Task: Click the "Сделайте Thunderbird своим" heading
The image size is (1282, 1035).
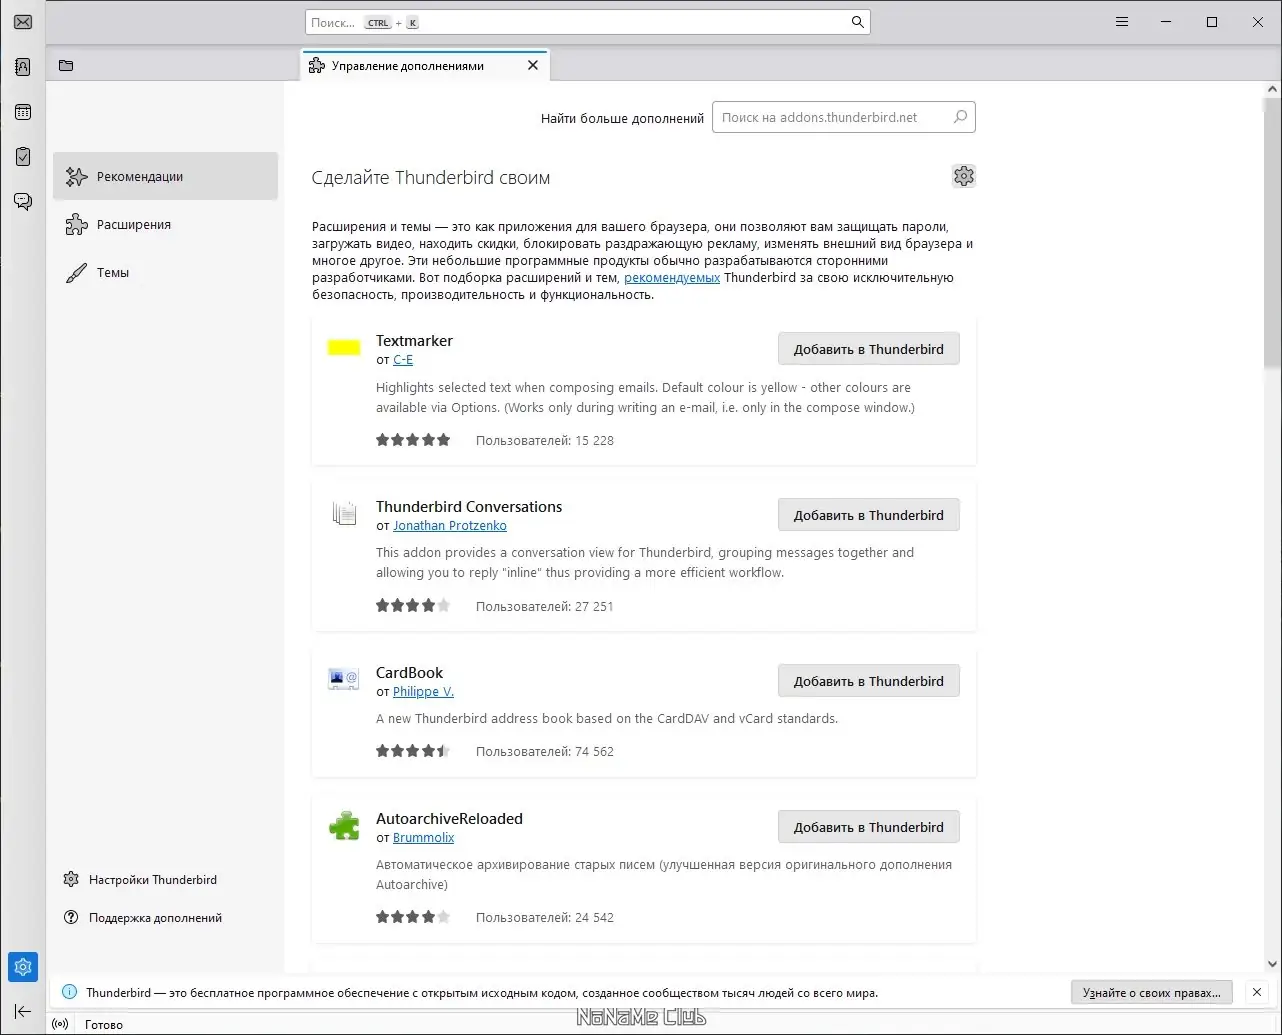Action: (431, 178)
